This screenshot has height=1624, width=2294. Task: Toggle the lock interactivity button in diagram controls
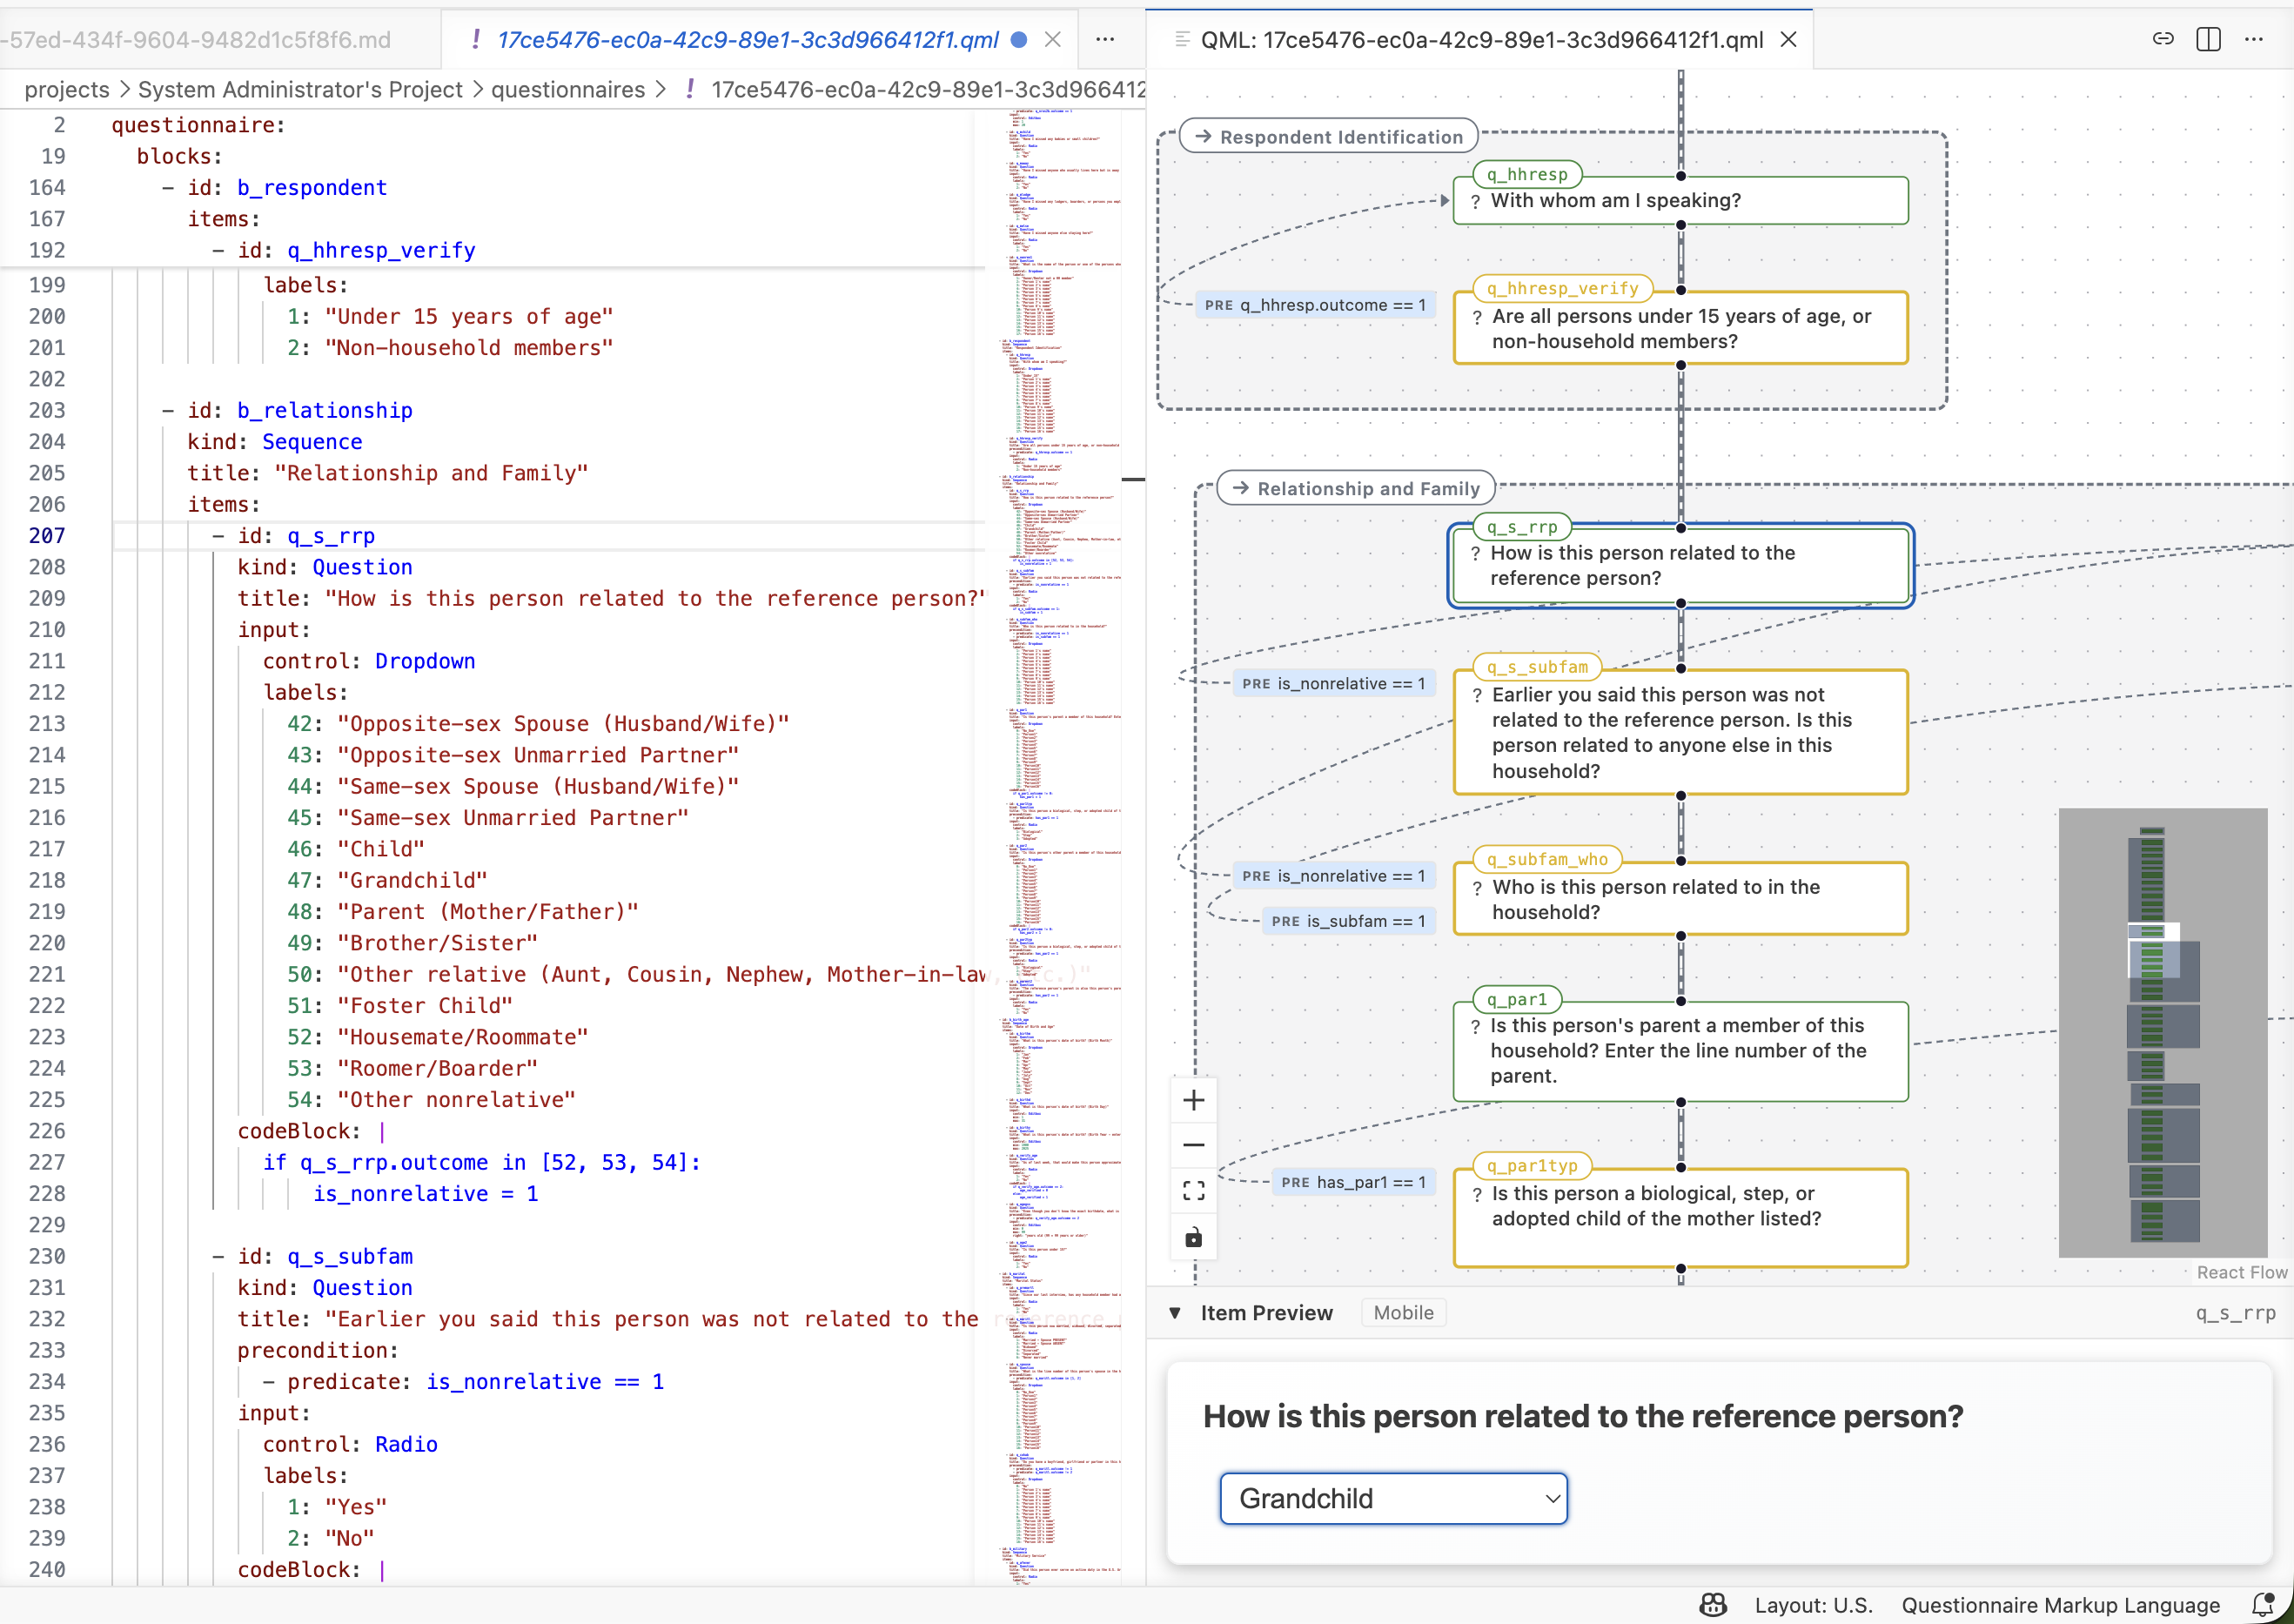(x=1194, y=1237)
